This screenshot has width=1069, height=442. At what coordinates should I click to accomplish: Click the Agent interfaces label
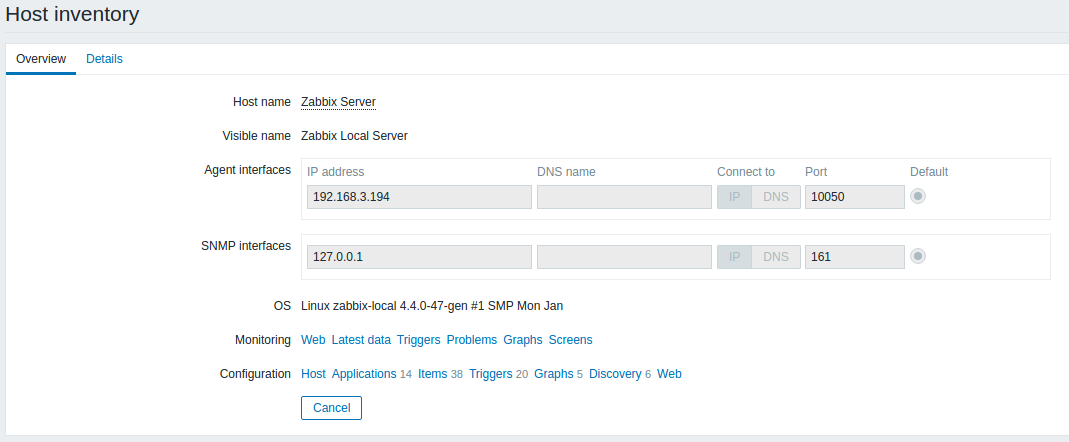pyautogui.click(x=247, y=170)
